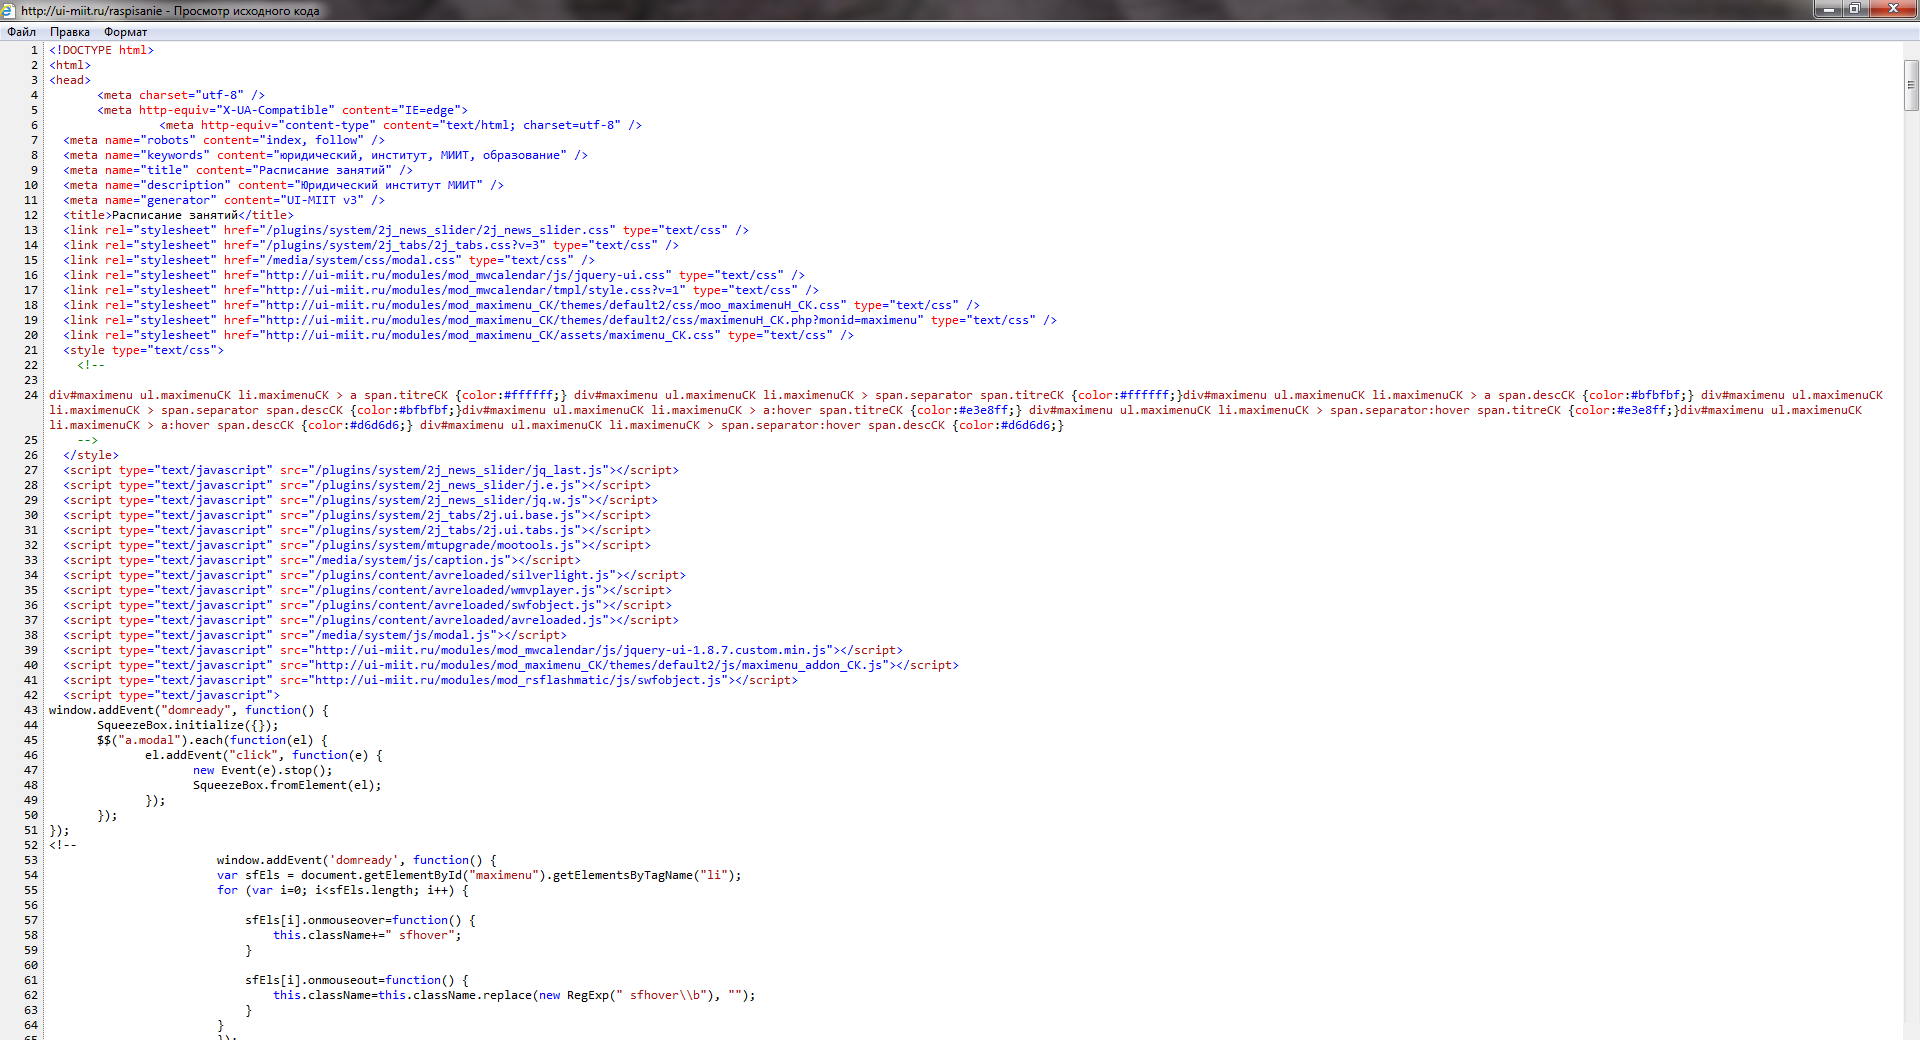Click the <style type="text/css"> opening line

(x=144, y=350)
